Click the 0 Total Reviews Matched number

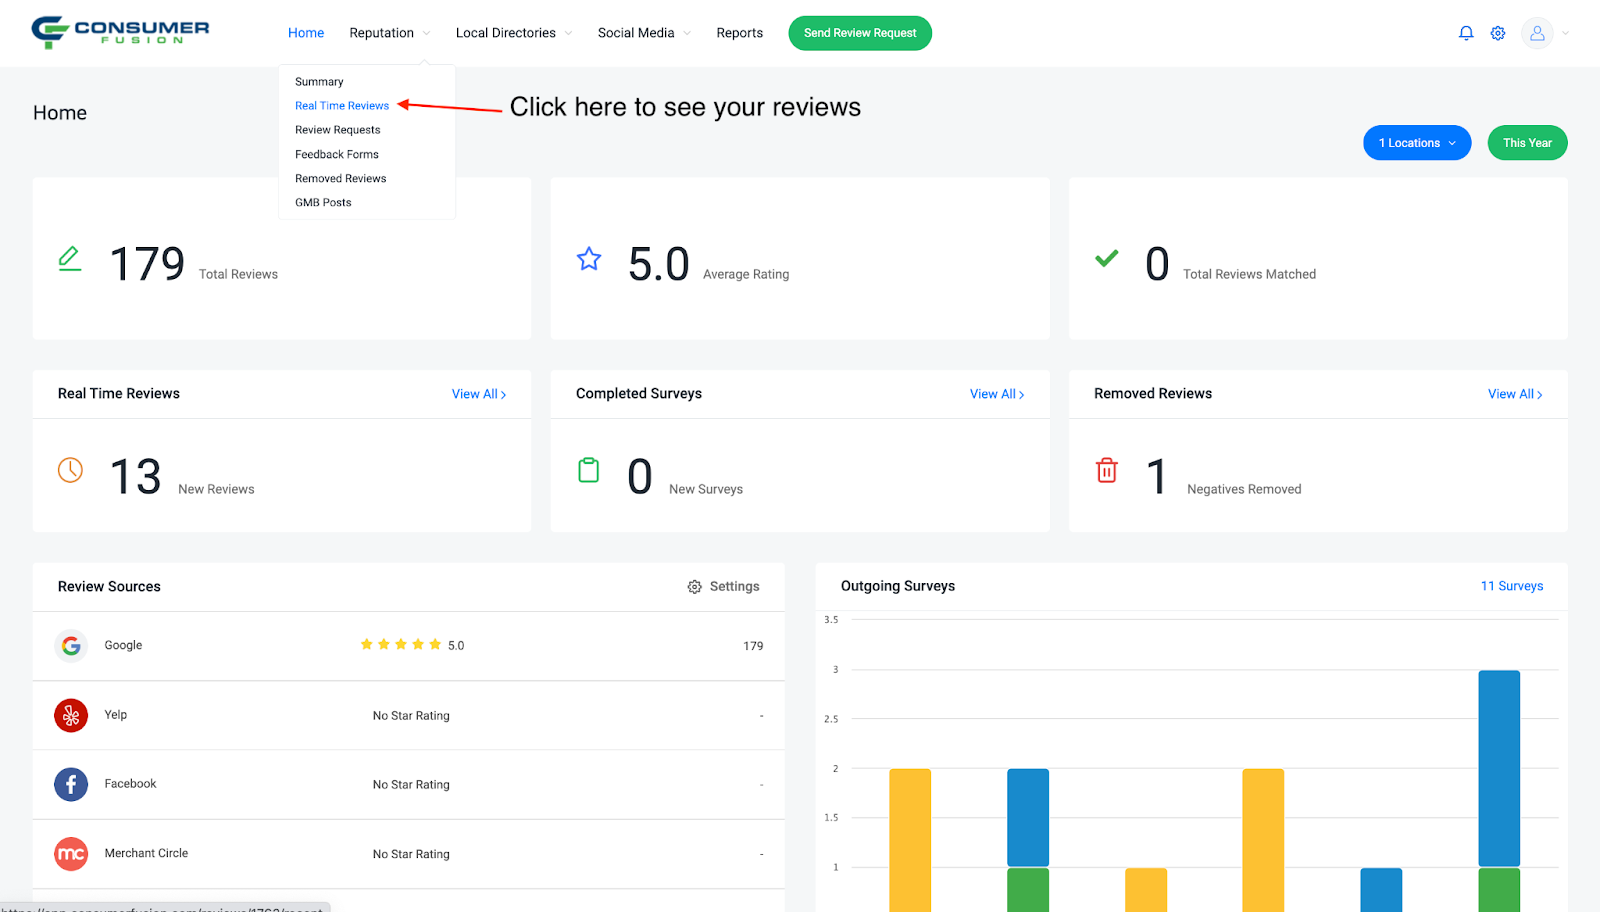pos(1157,265)
